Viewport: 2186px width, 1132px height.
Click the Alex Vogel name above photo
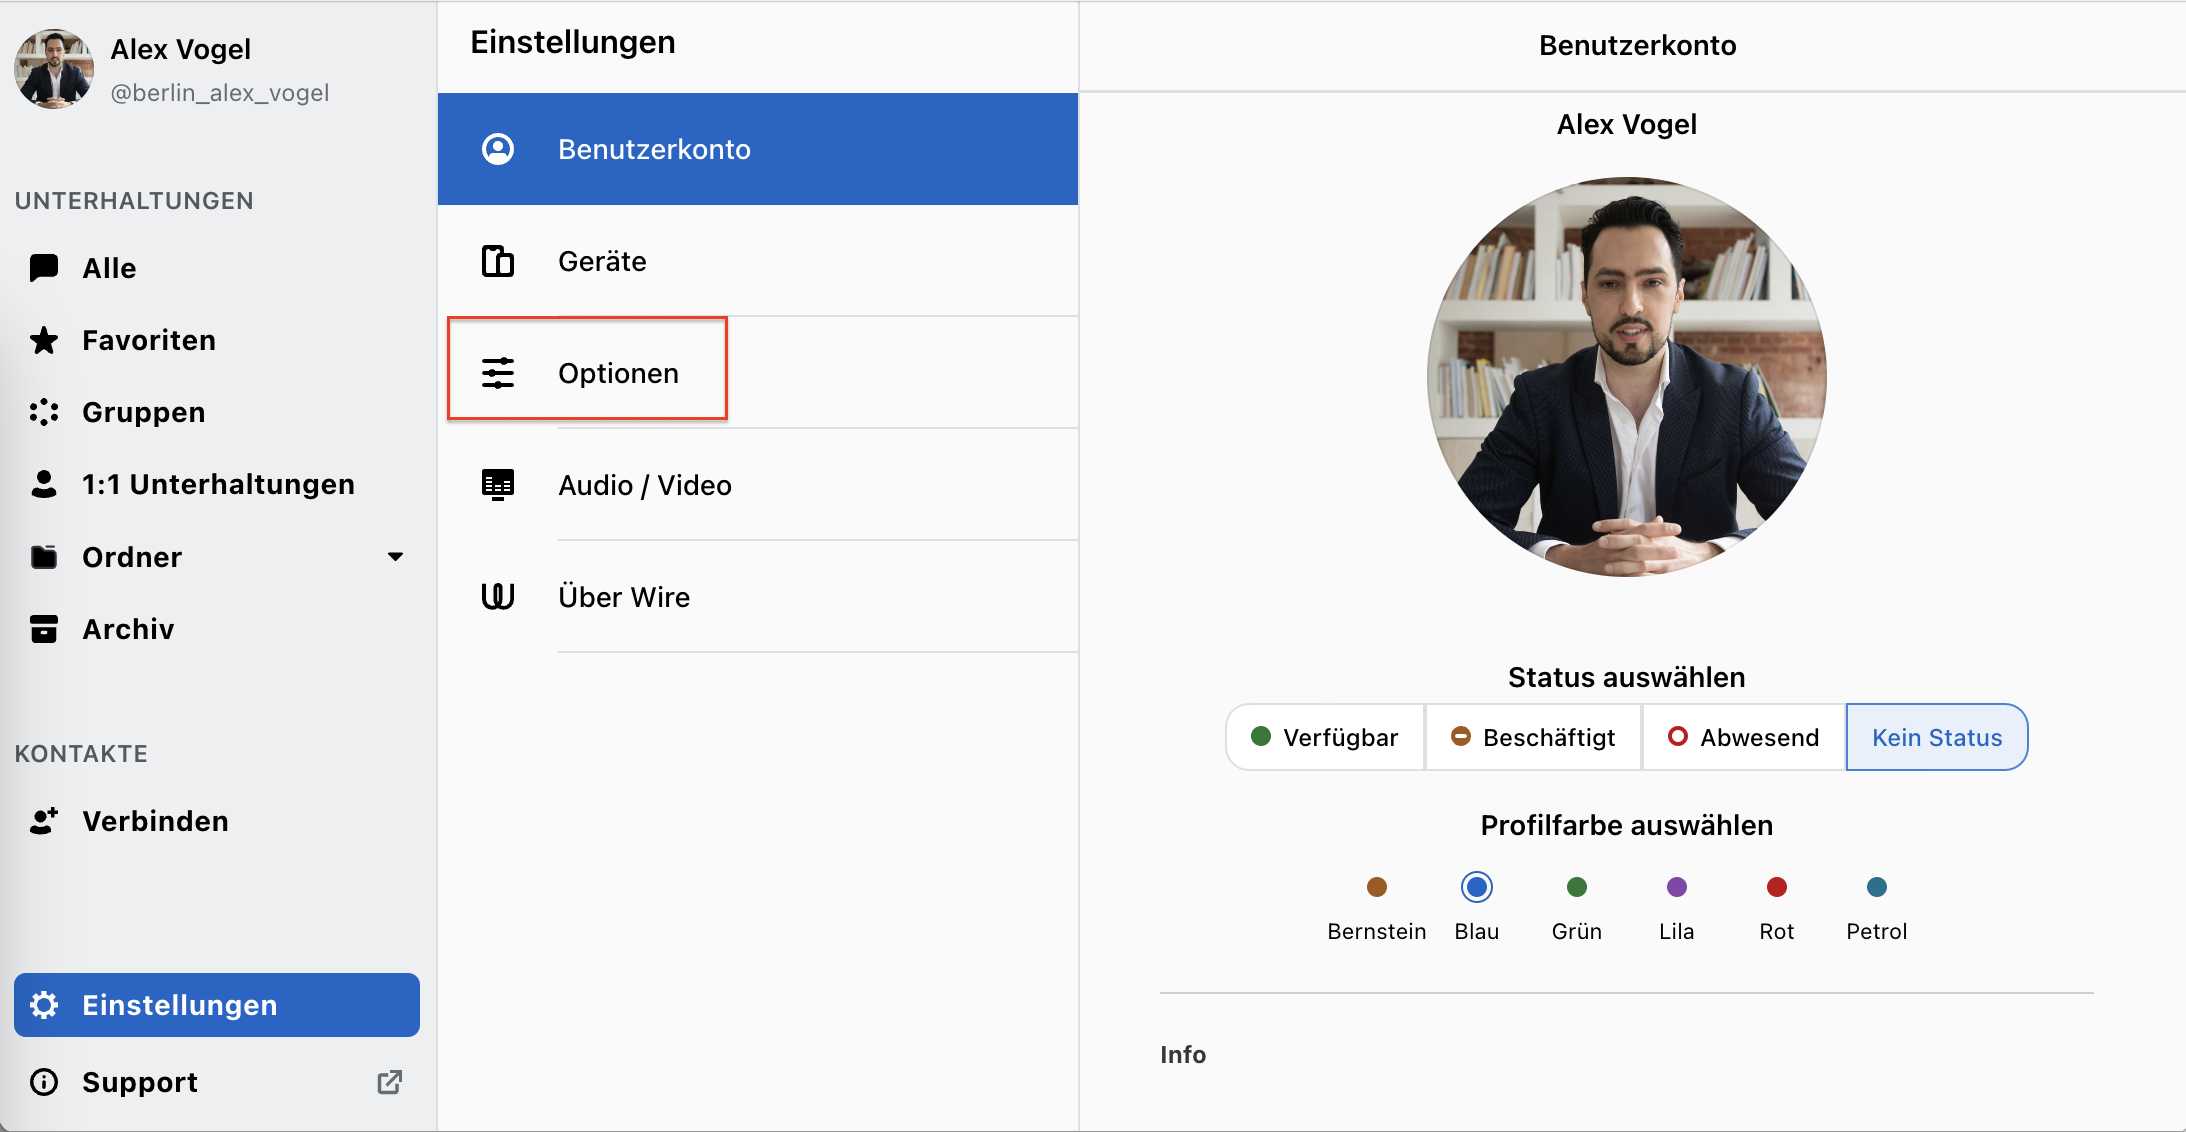point(1627,124)
